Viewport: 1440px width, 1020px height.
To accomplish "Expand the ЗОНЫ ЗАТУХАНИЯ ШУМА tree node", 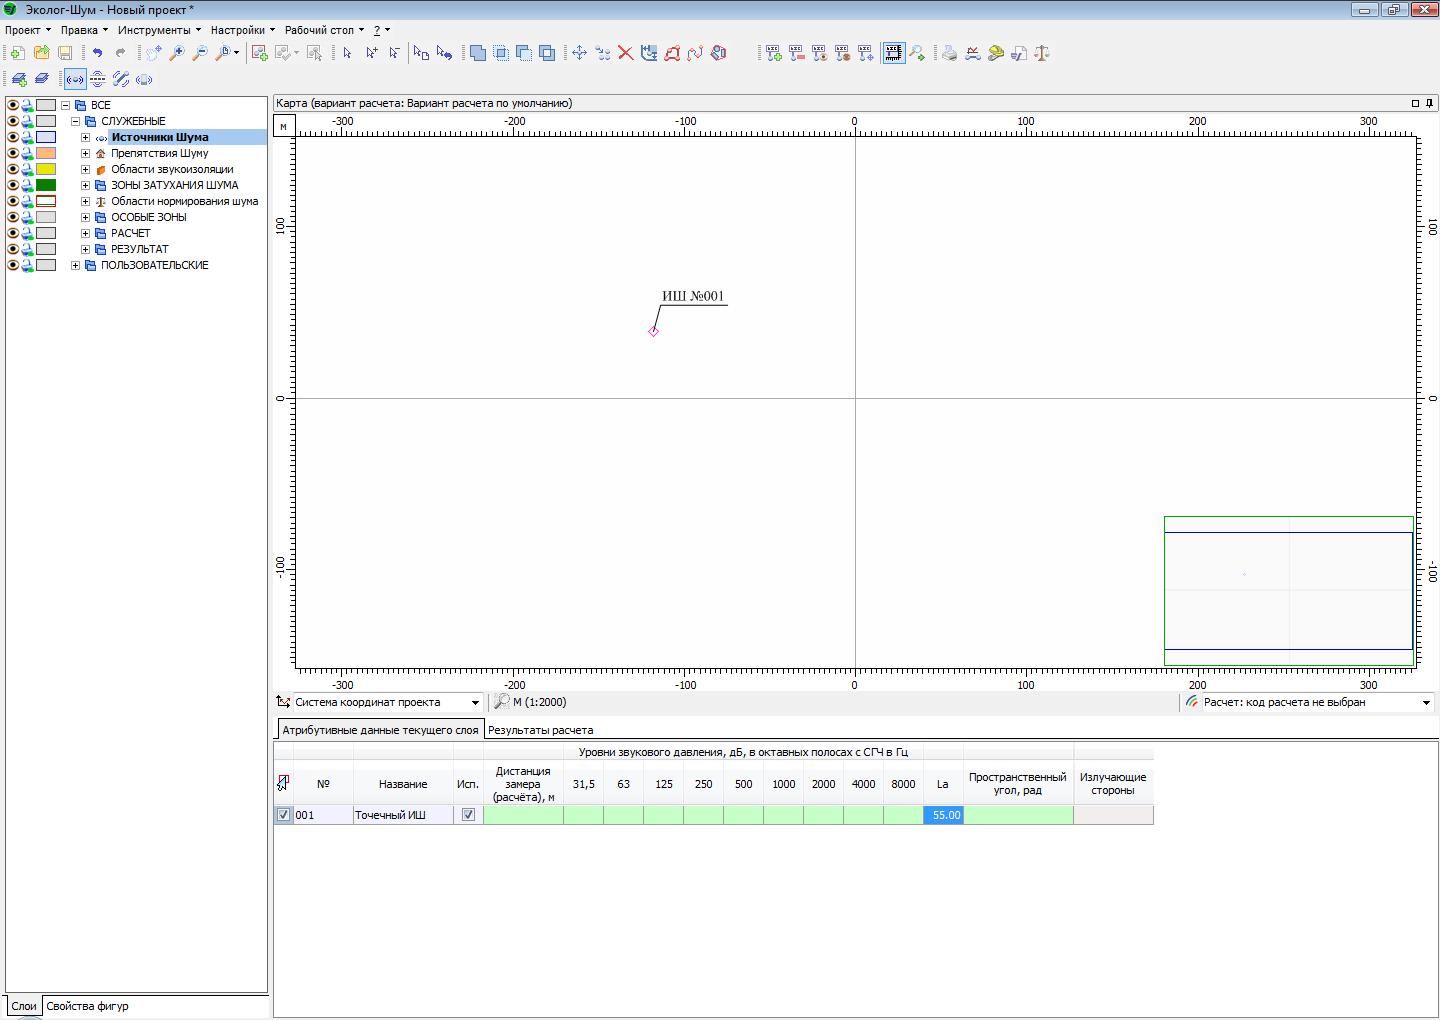I will click(x=86, y=185).
